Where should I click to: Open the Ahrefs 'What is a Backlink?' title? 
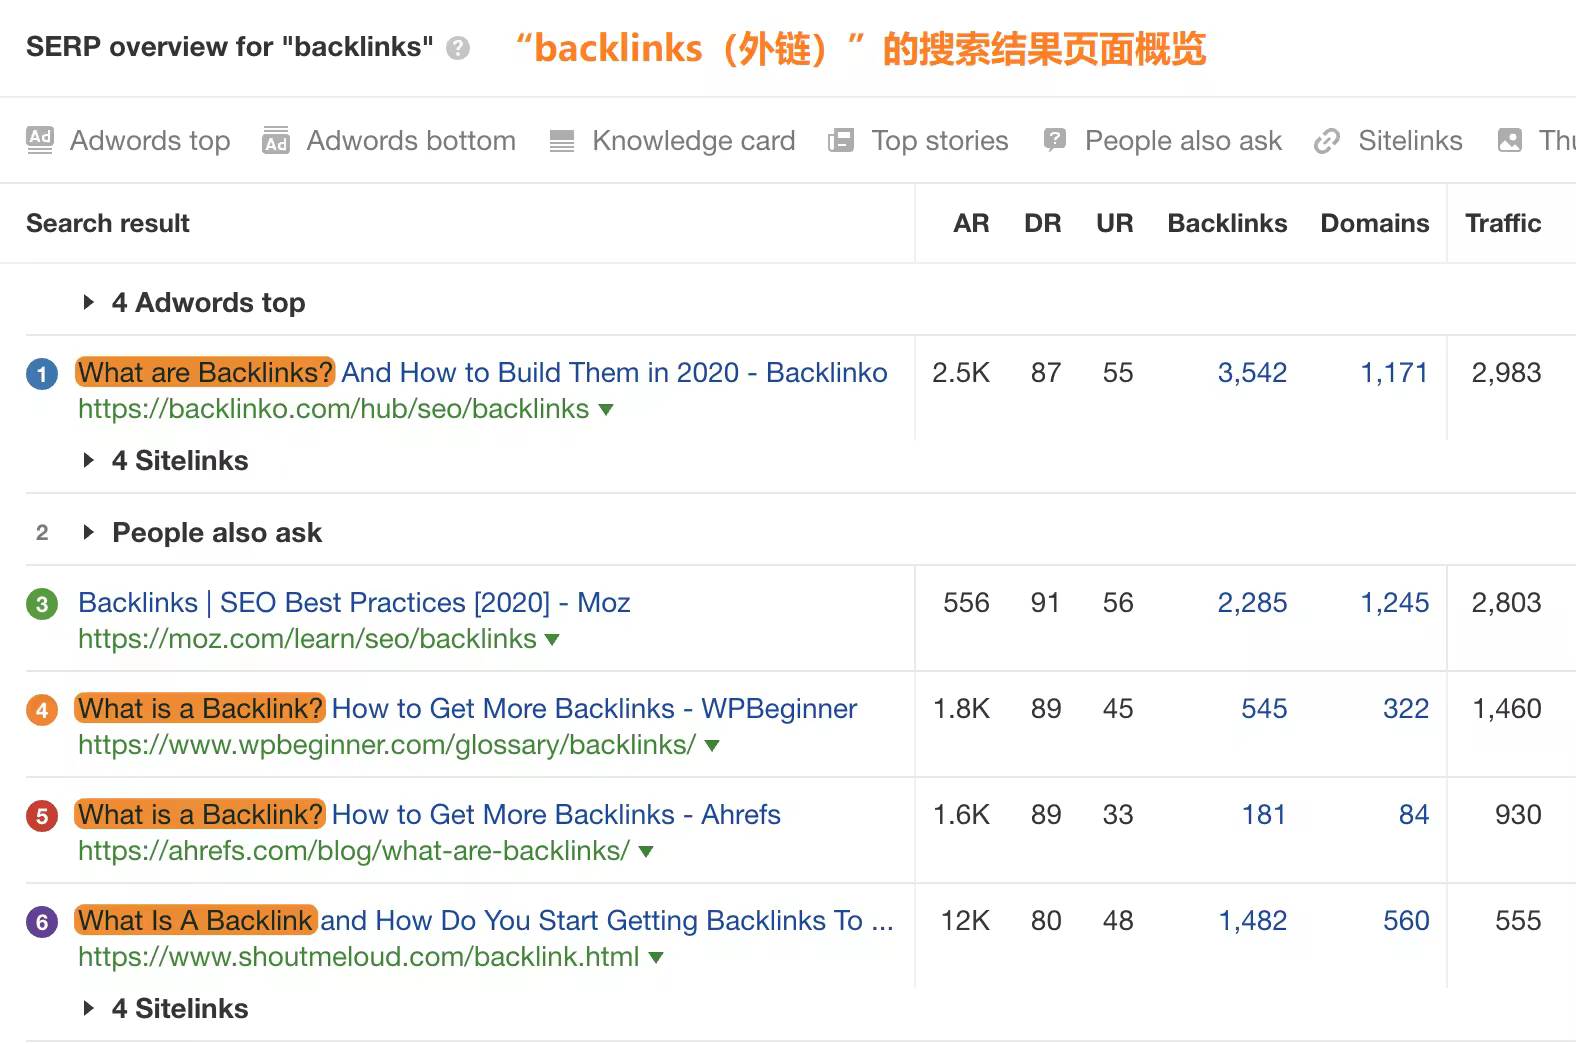(428, 815)
